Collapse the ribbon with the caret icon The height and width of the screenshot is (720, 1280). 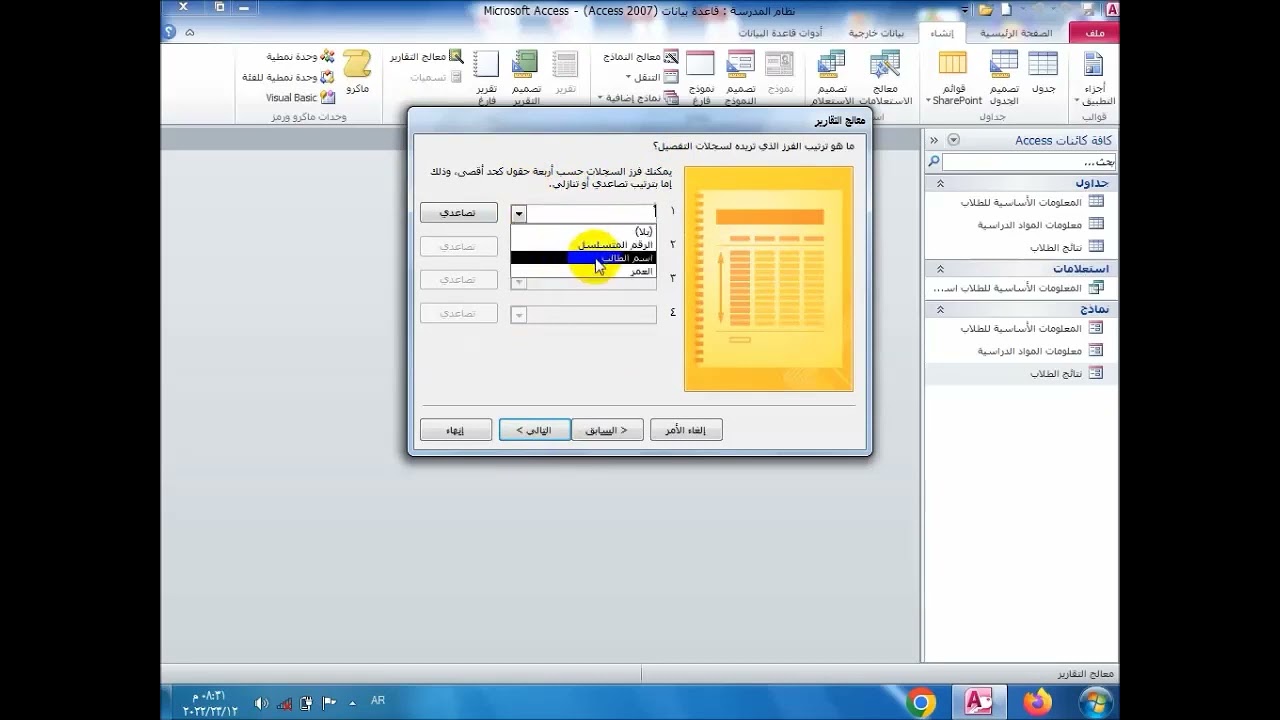(190, 33)
